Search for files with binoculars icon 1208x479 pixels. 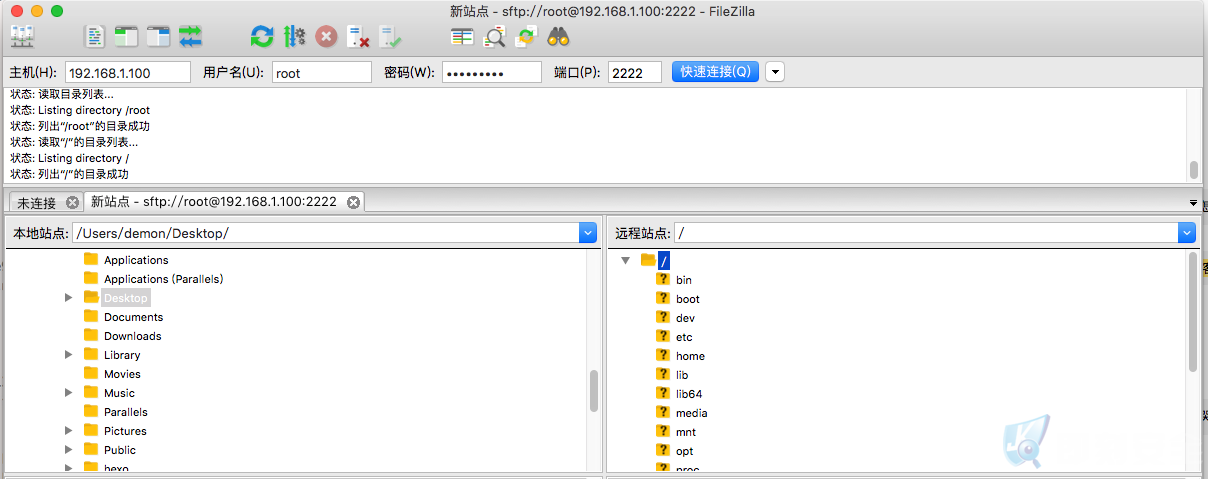tap(558, 37)
